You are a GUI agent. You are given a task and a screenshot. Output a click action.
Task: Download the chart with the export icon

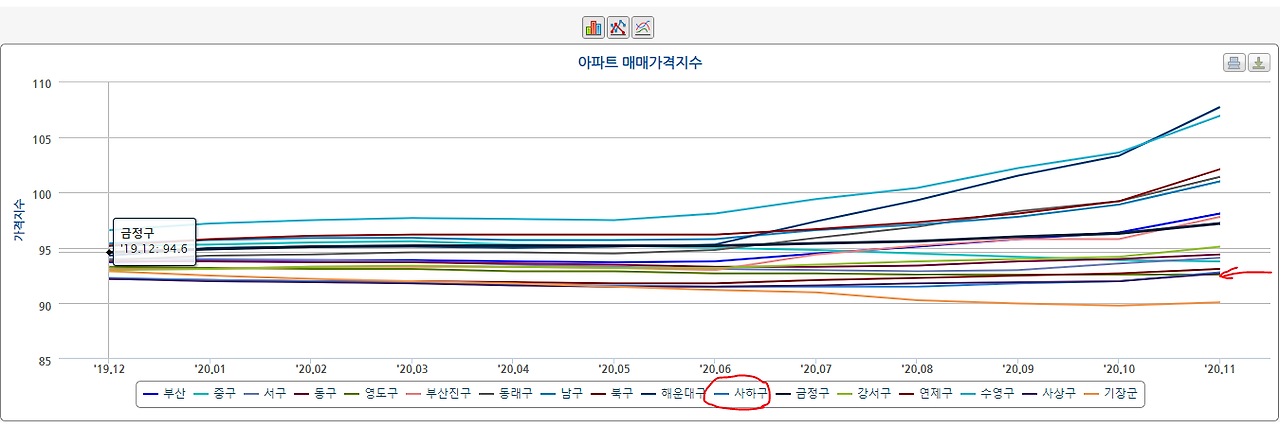(1258, 63)
